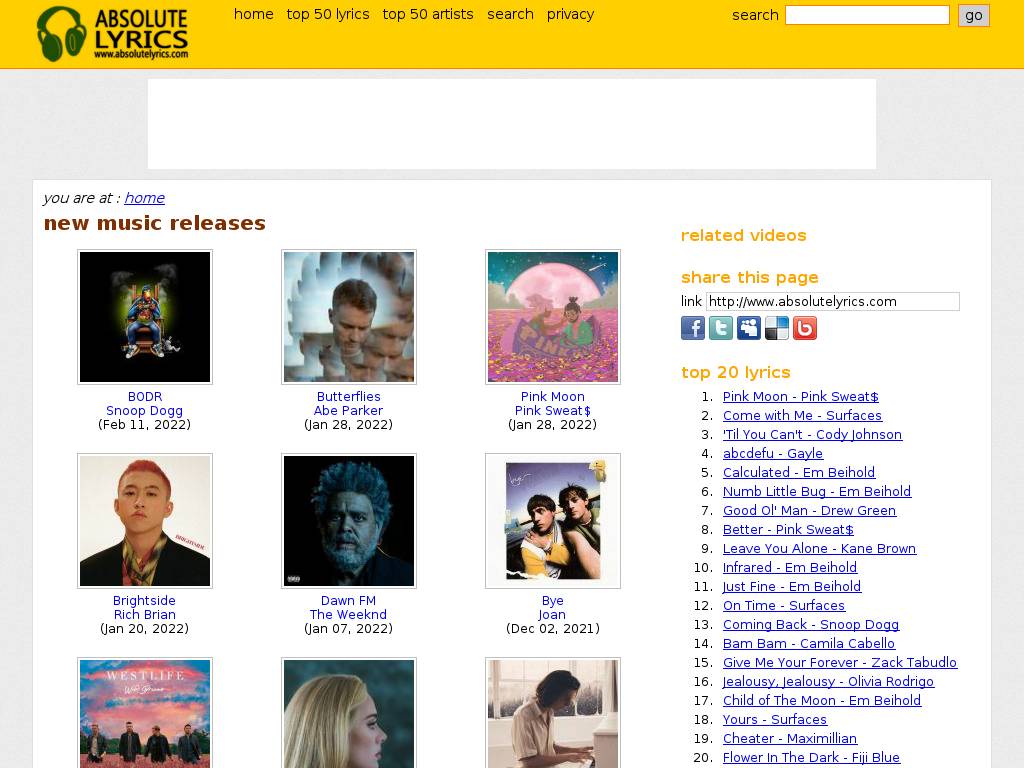Share page on Facebook icon
This screenshot has width=1024, height=768.
(x=692, y=328)
